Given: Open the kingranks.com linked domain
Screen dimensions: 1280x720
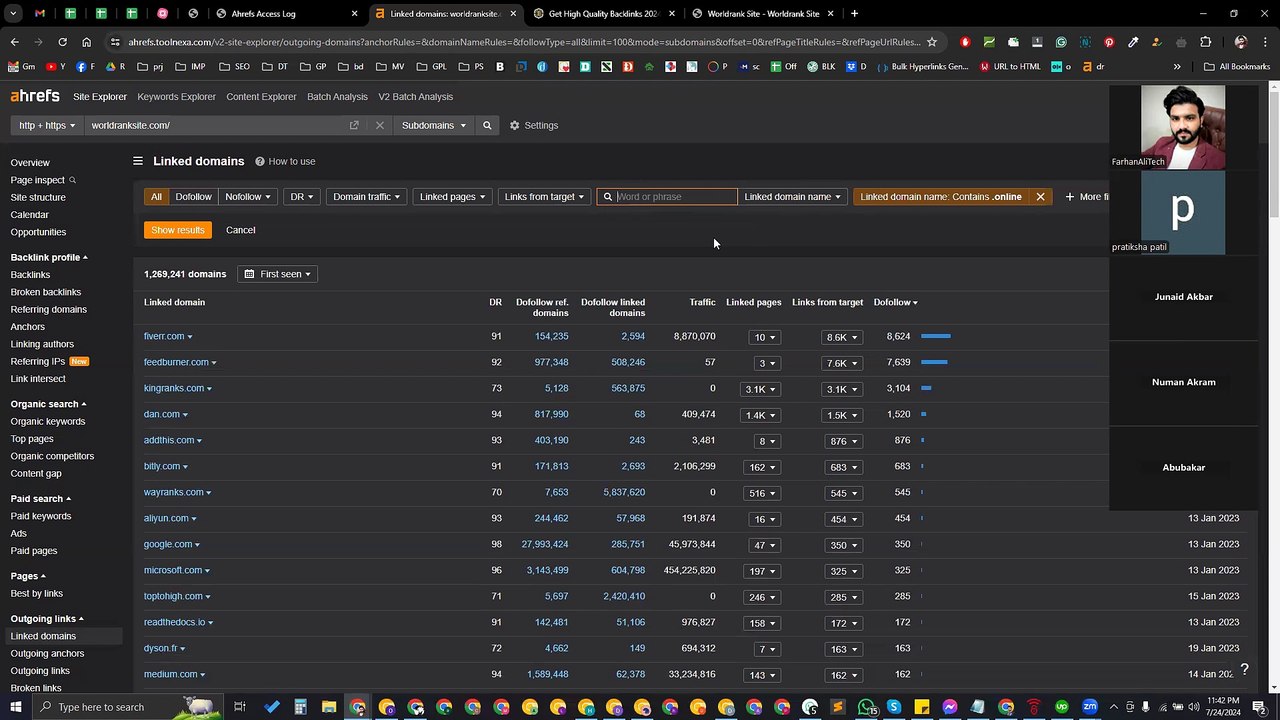Looking at the screenshot, I should click(174, 388).
